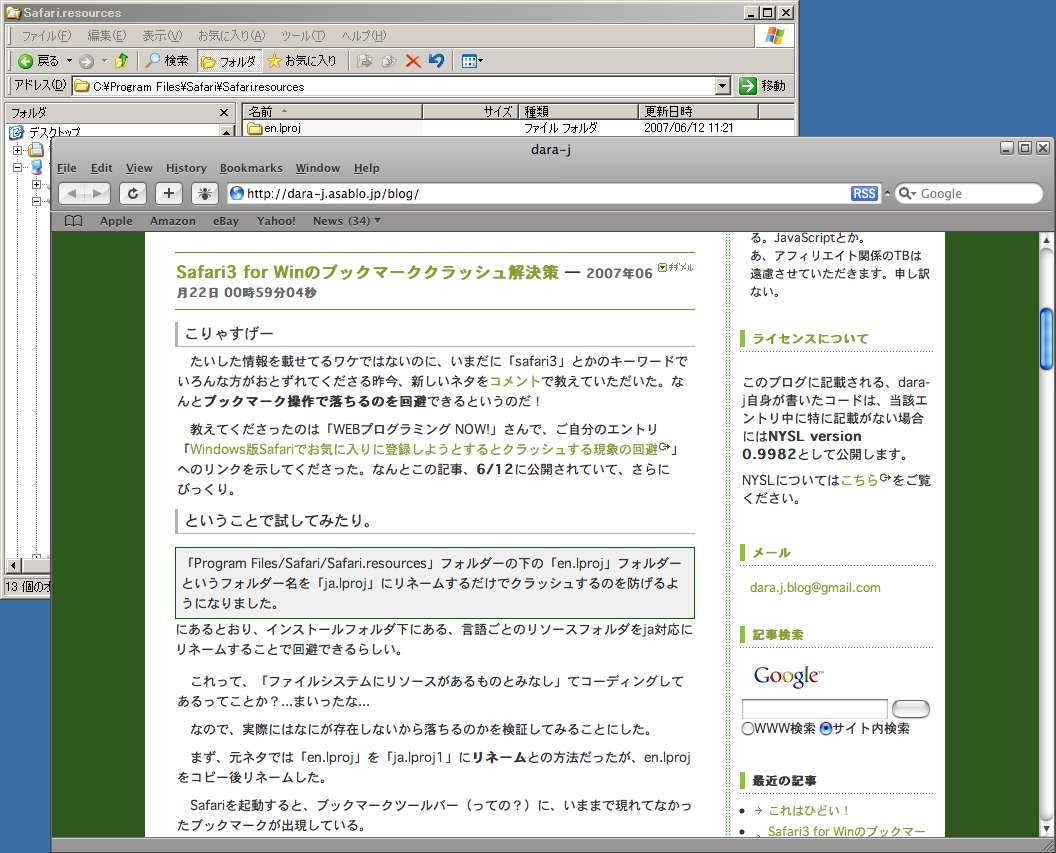Open the 表示(V) menu in Explorer
The width and height of the screenshot is (1056, 853).
[162, 36]
